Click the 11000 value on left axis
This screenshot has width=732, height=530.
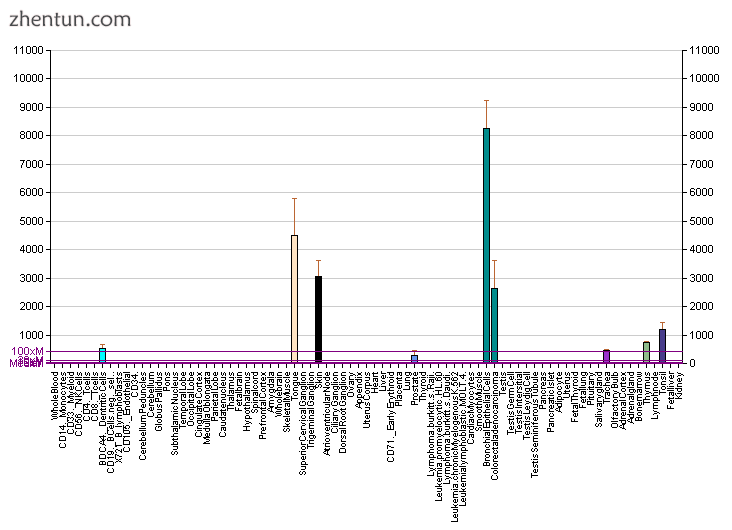28,50
